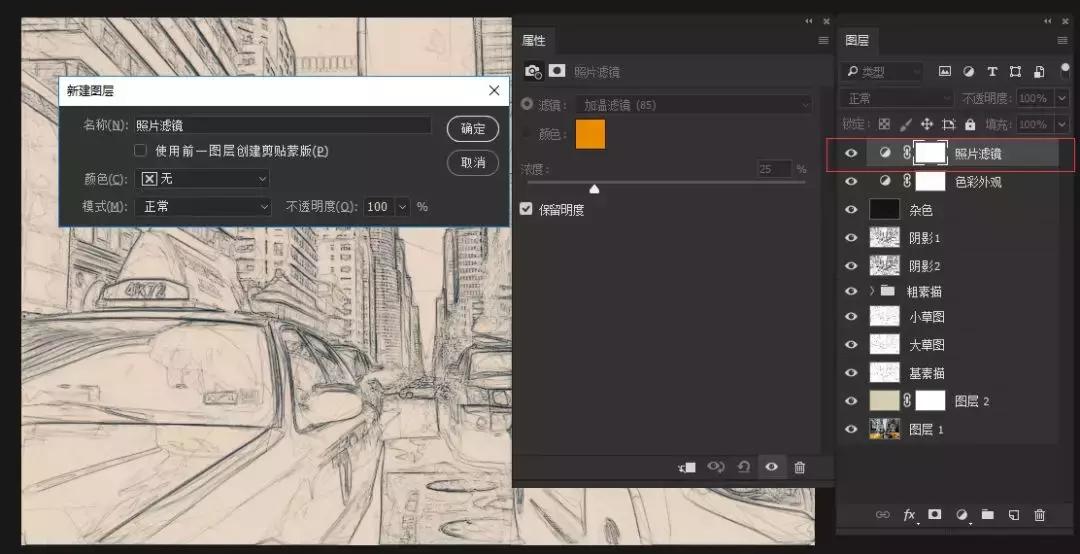Open the 类型 layer filter dropdown
The image size is (1080, 554).
(882, 72)
